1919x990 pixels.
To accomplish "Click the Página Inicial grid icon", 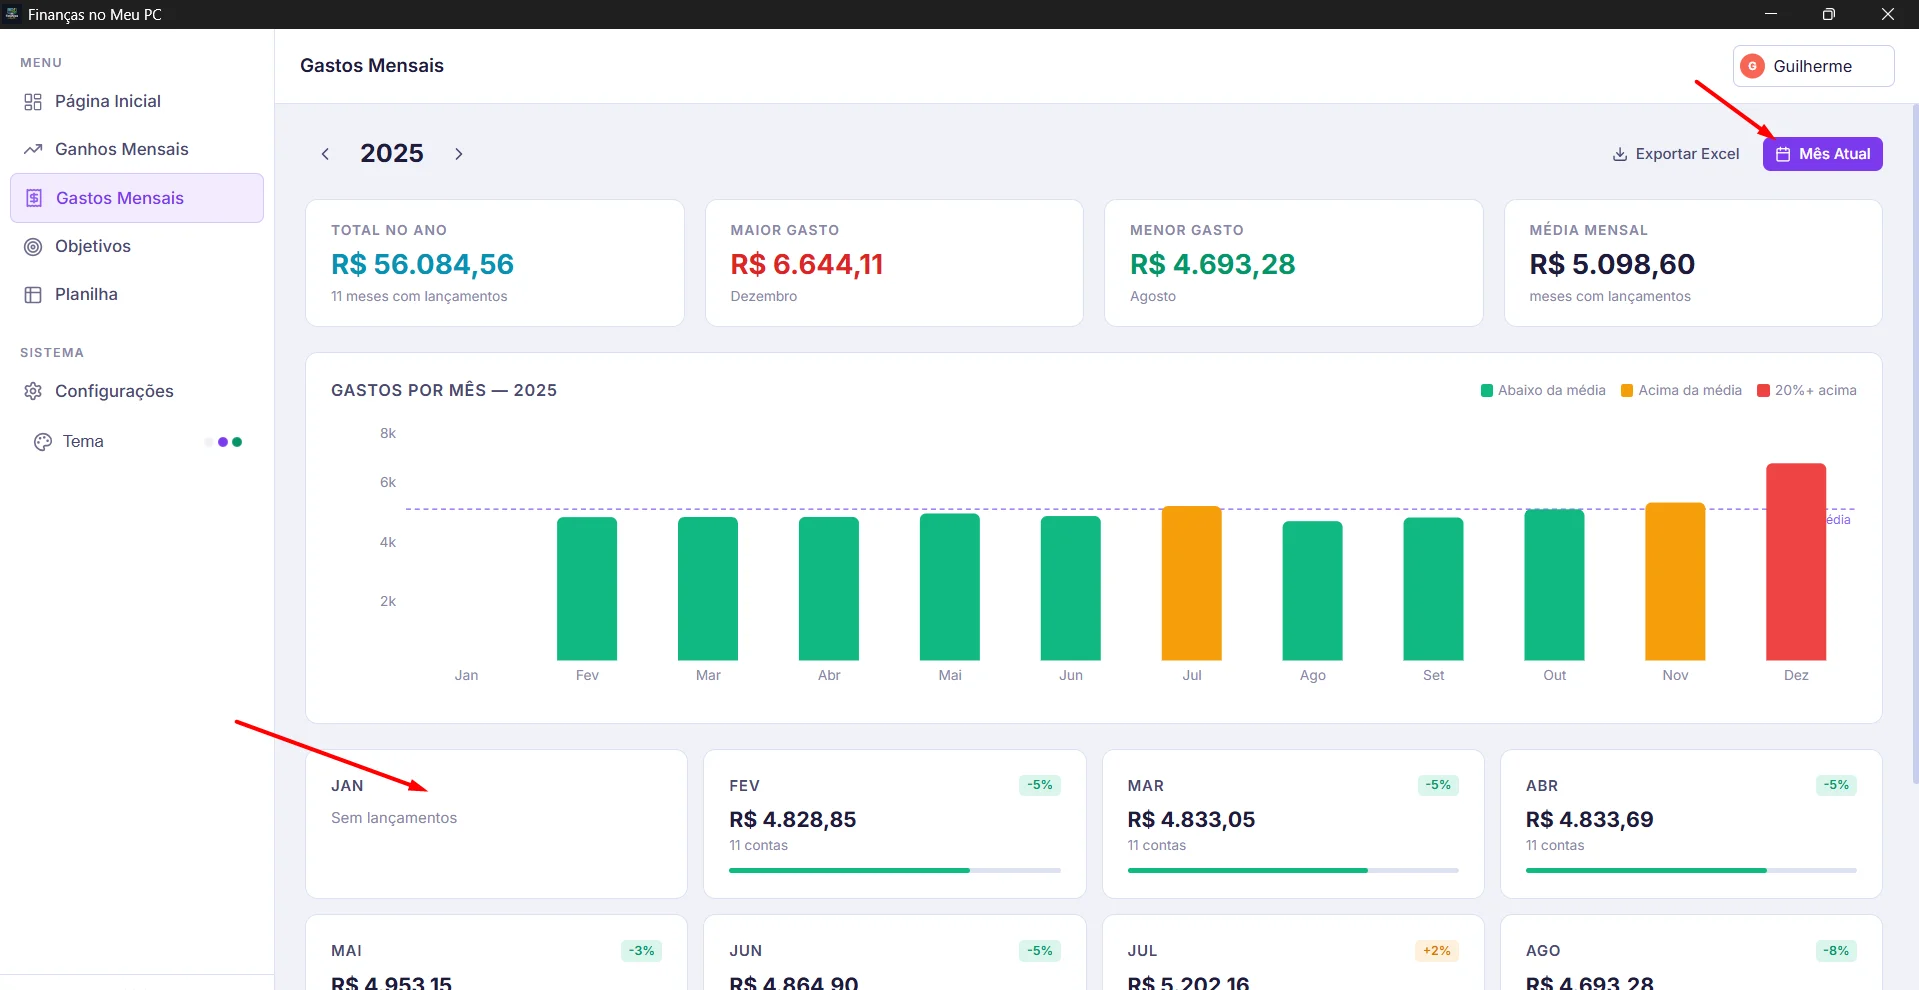I will tap(33, 102).
